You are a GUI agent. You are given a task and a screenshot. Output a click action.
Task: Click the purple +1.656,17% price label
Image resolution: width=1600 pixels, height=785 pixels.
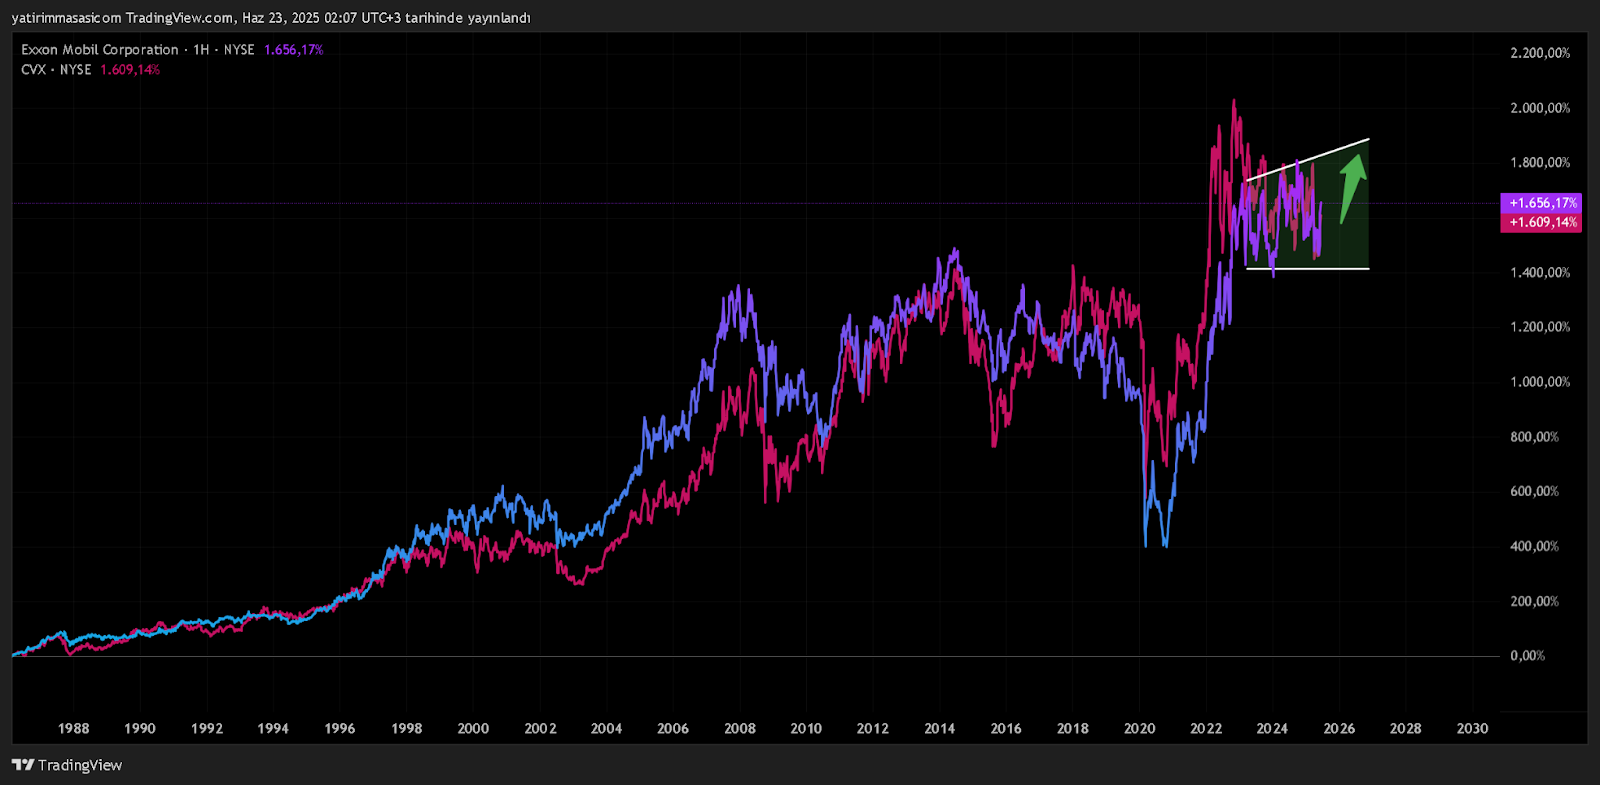click(1541, 202)
